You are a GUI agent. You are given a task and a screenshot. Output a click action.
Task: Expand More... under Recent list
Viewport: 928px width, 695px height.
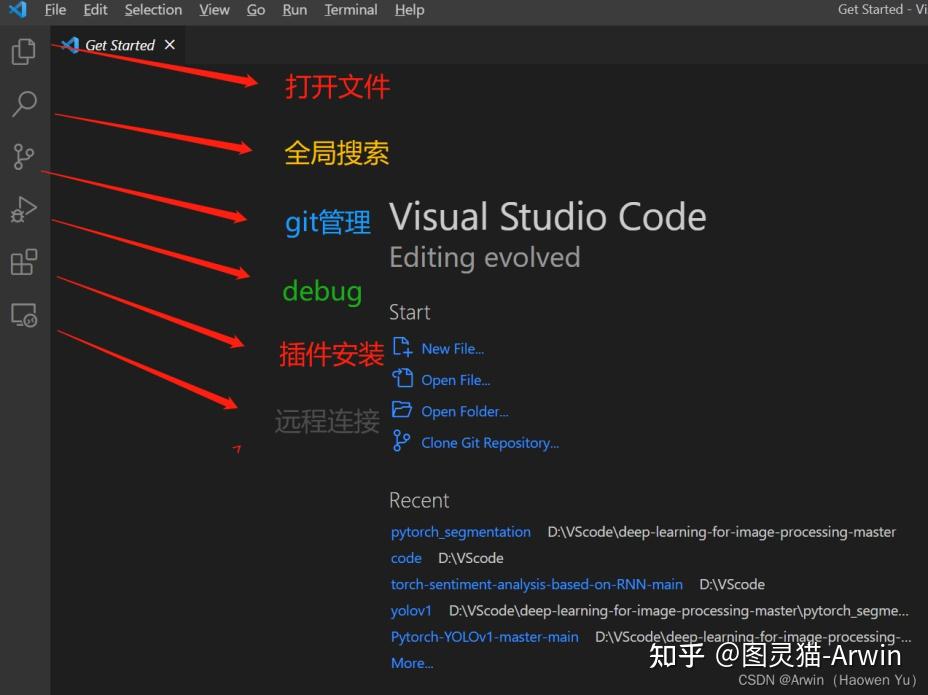coord(411,663)
